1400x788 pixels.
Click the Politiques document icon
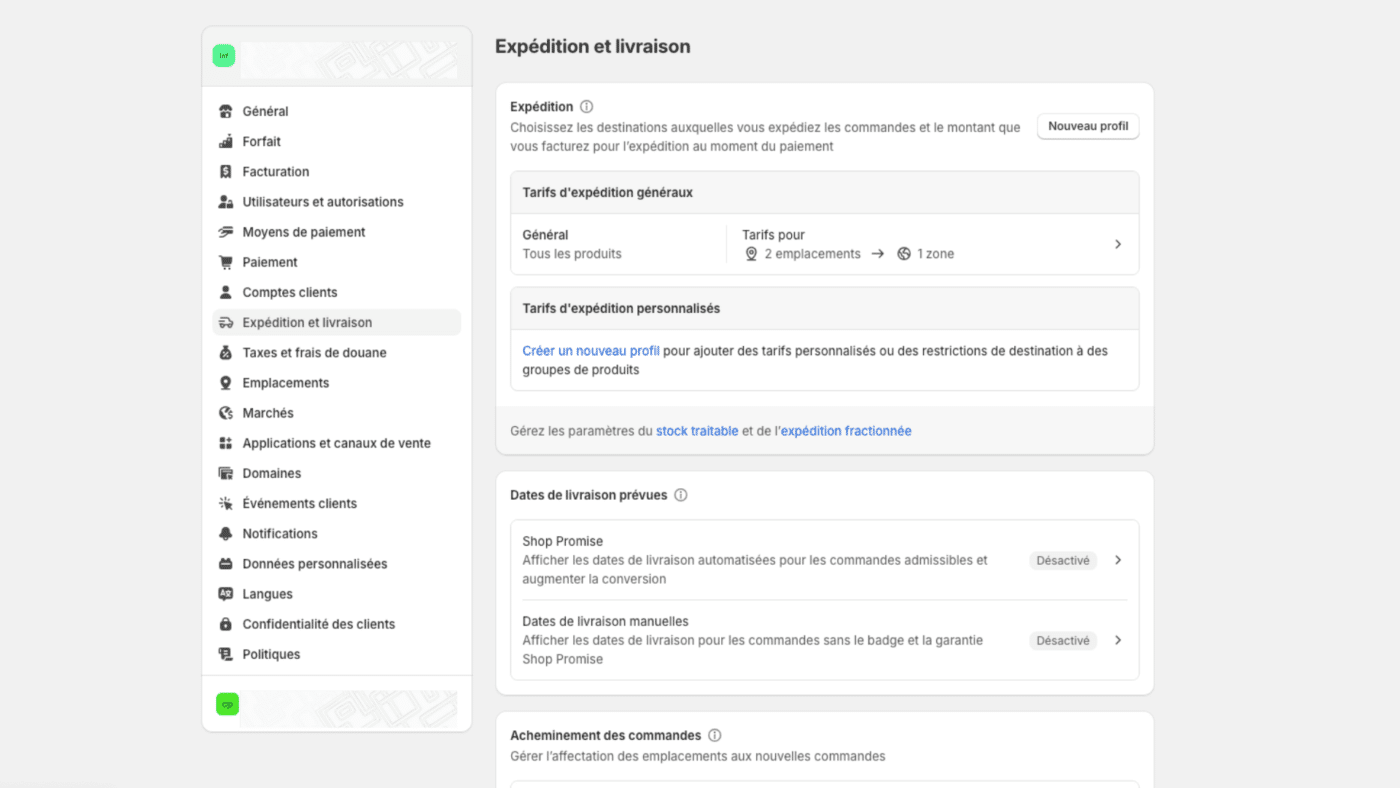tap(225, 654)
